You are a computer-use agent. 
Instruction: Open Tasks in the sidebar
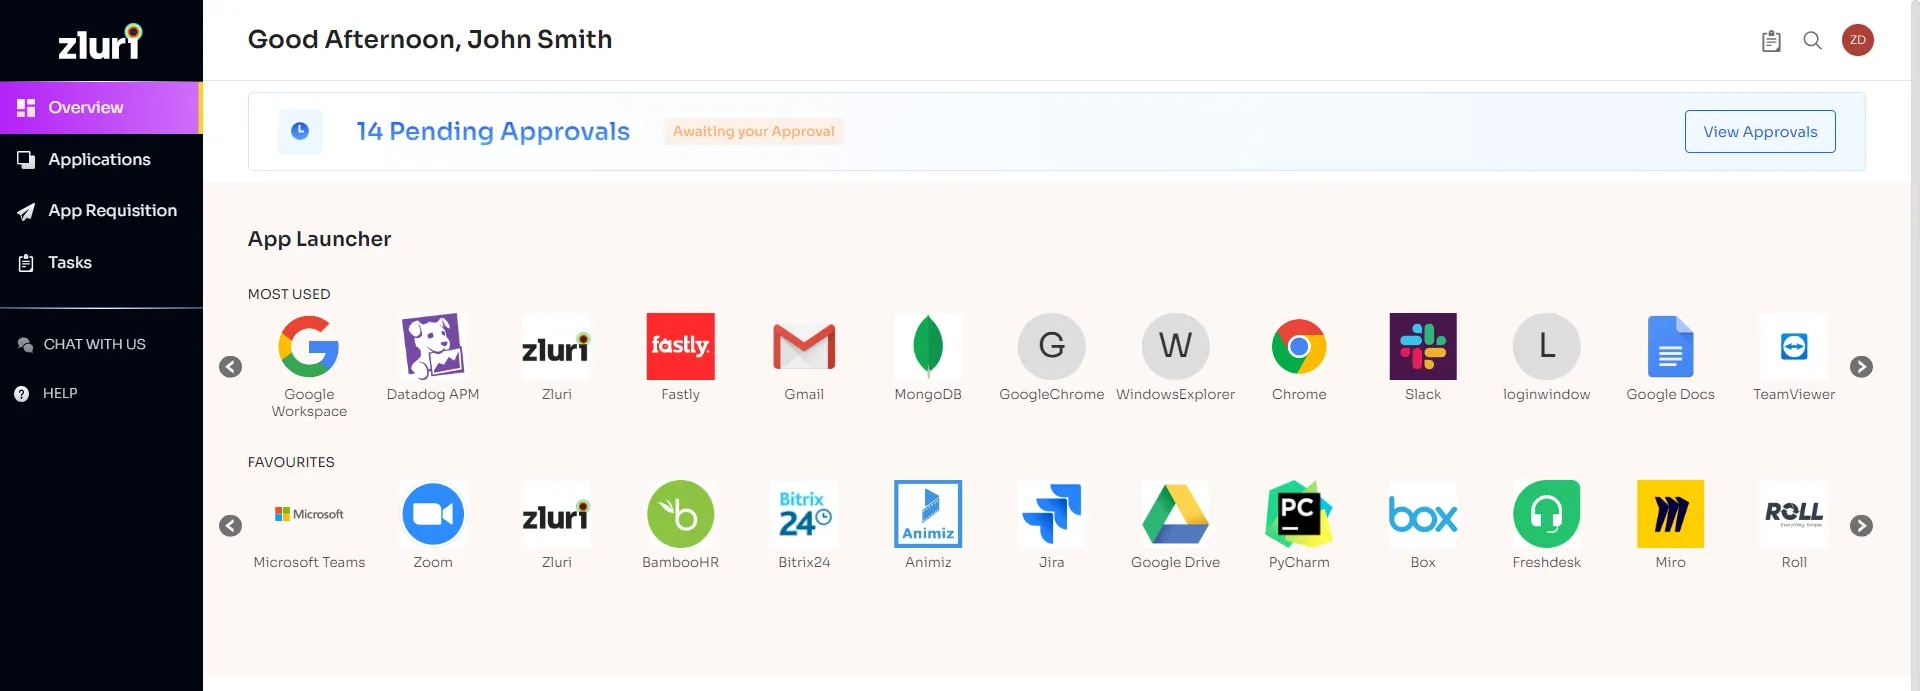pos(101,263)
